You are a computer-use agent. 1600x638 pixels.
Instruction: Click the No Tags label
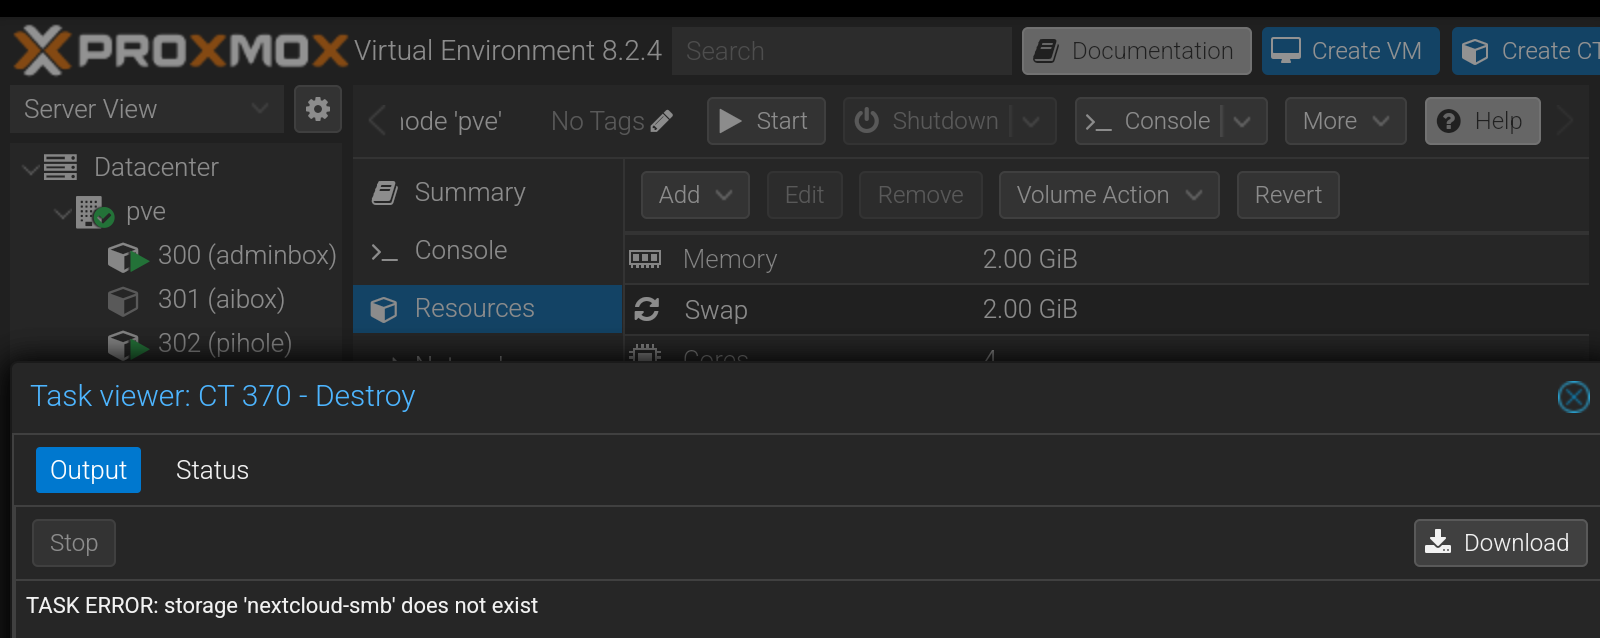pyautogui.click(x=597, y=121)
